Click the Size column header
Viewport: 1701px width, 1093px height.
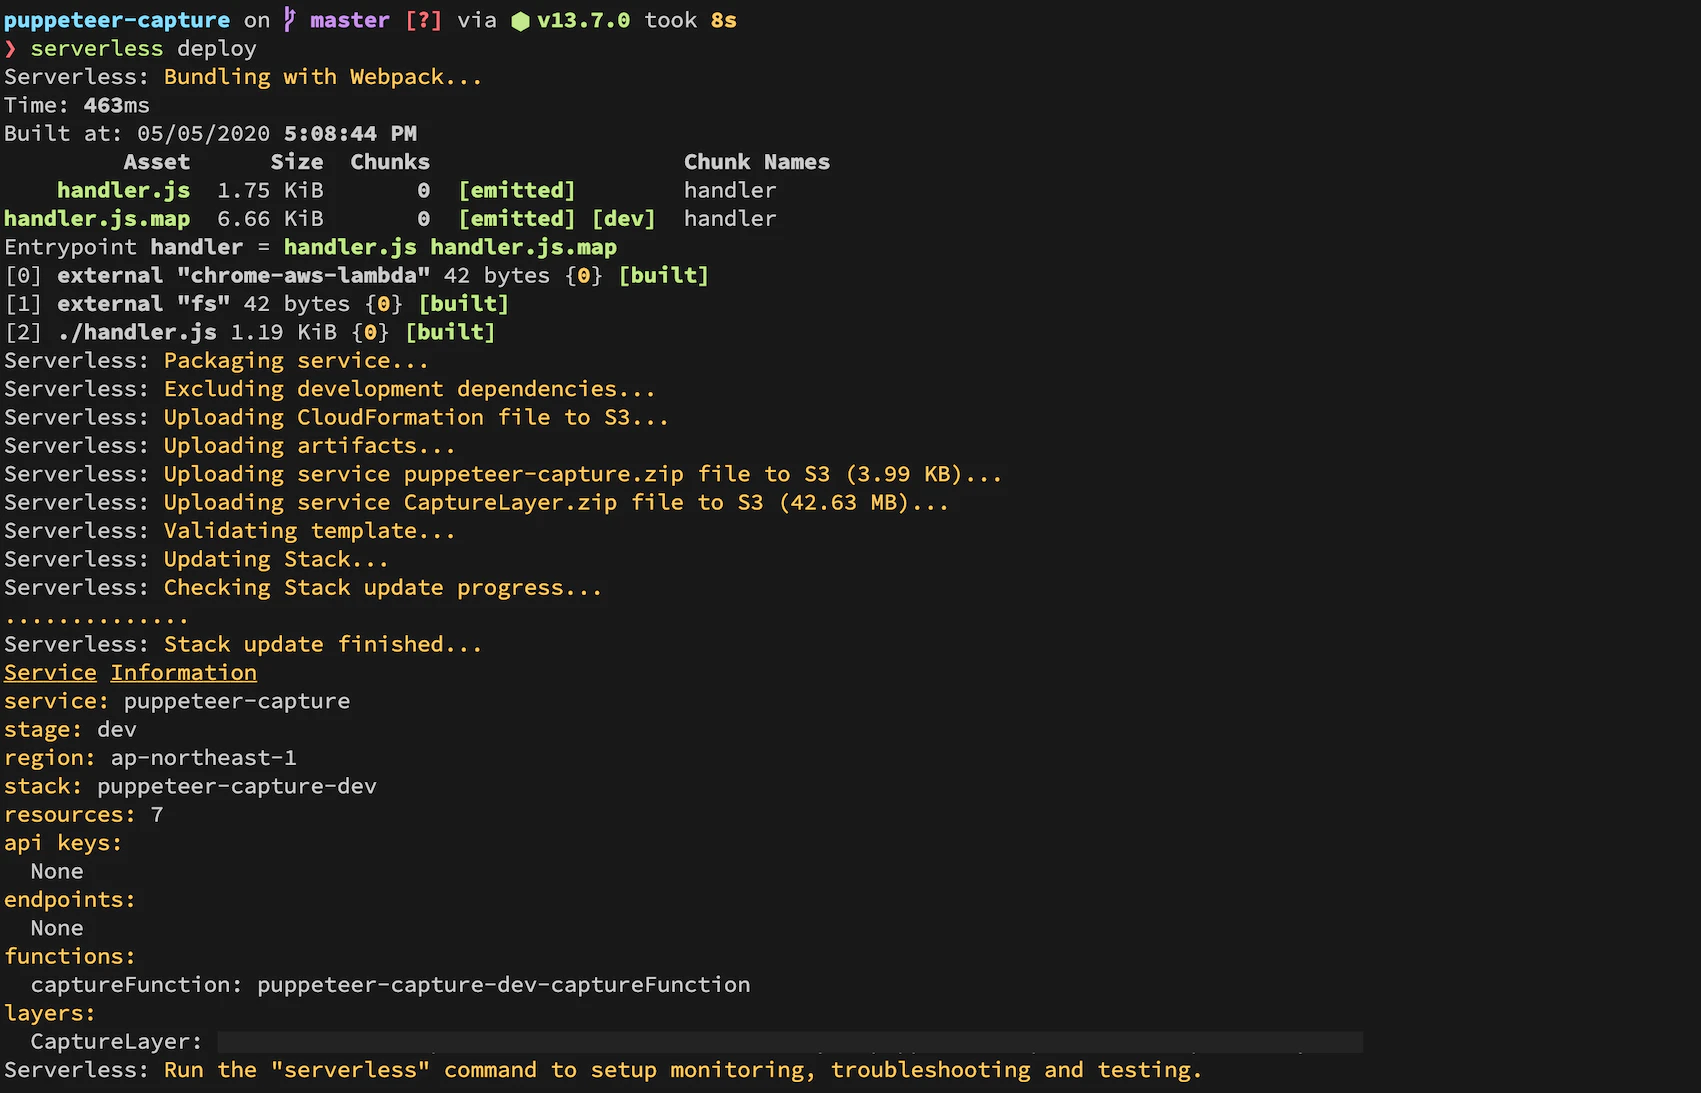pos(297,162)
